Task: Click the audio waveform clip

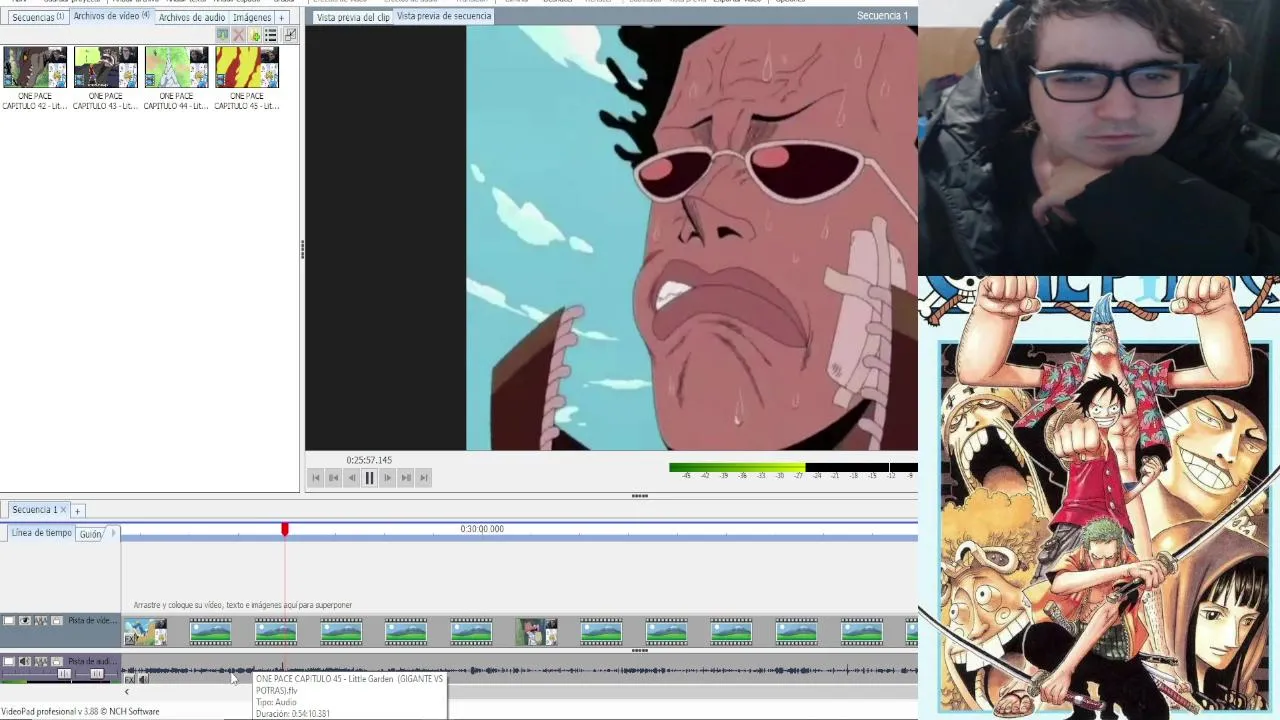Action: [x=519, y=670]
